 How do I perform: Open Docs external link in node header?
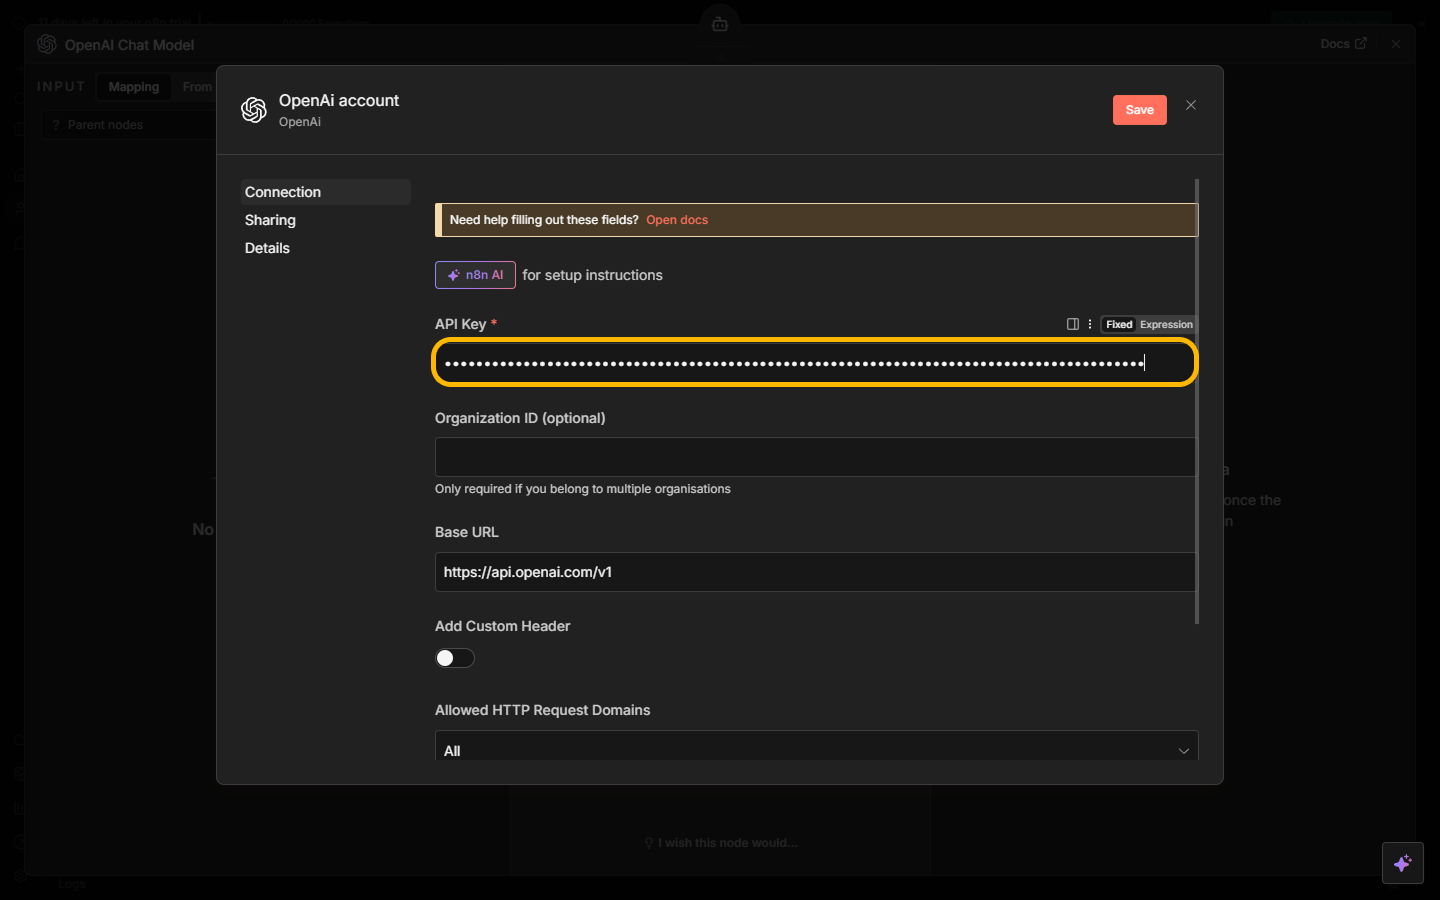pos(1342,44)
